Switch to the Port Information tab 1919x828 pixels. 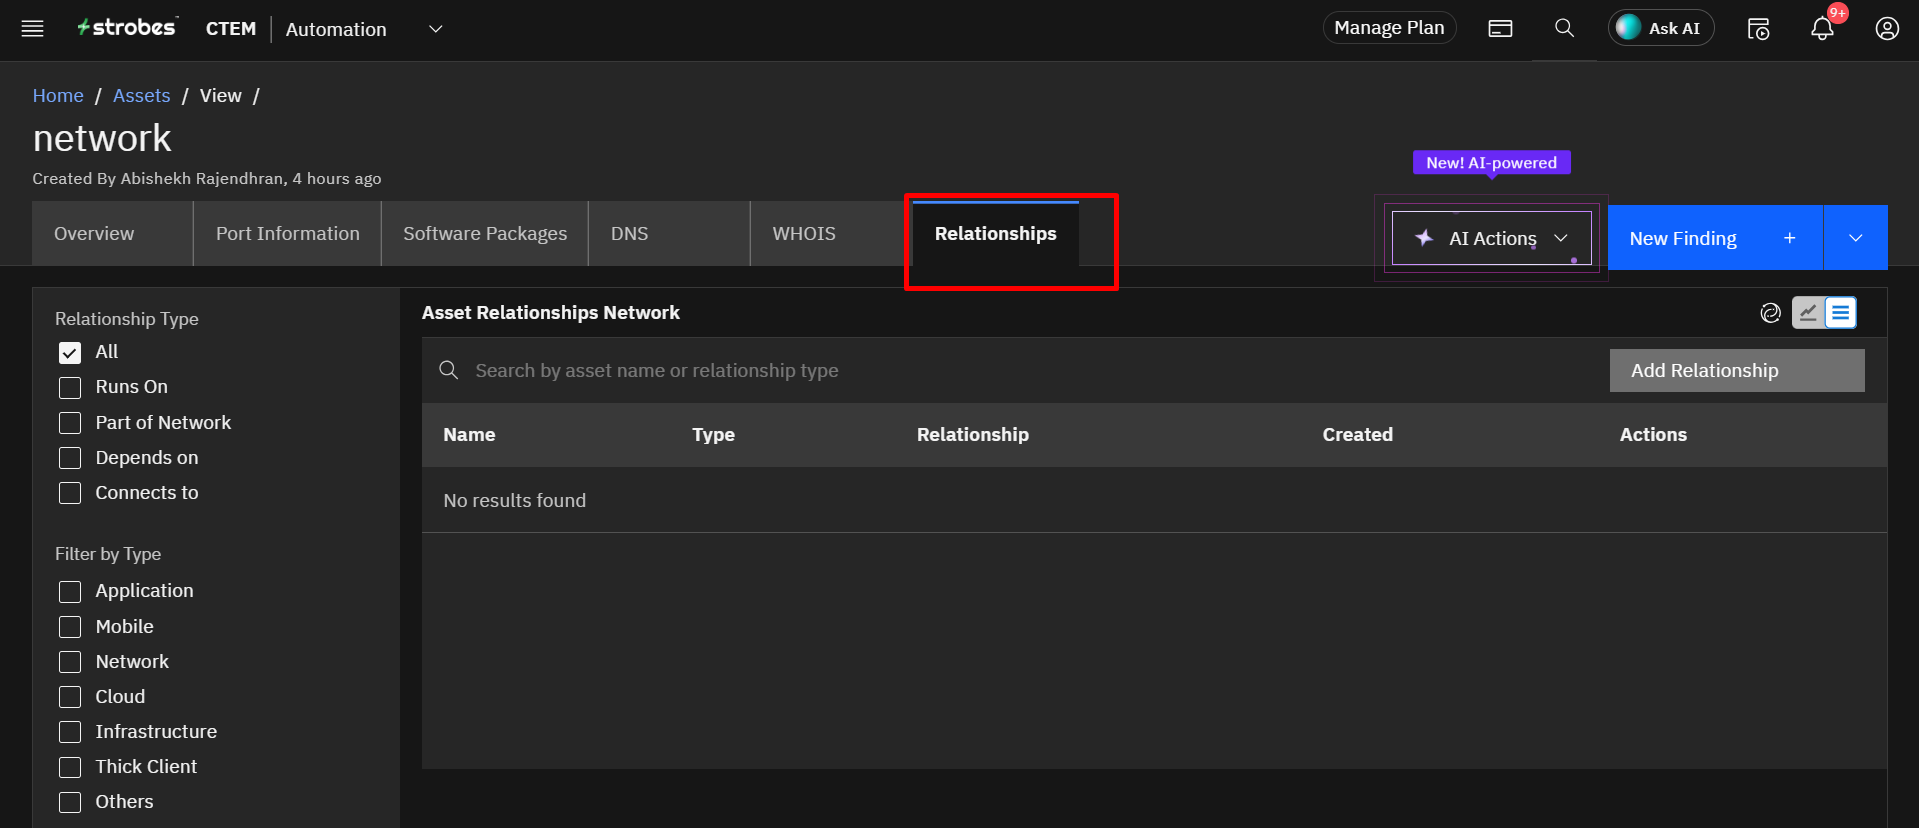click(x=287, y=234)
